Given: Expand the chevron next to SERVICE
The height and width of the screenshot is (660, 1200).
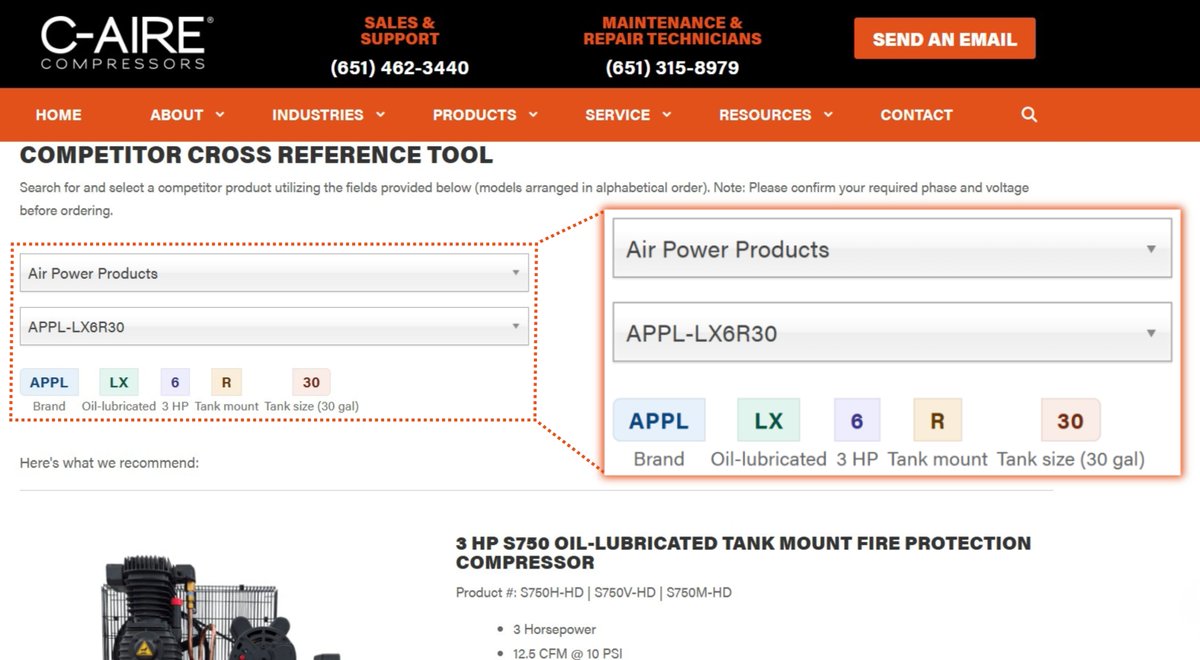Looking at the screenshot, I should click(667, 114).
